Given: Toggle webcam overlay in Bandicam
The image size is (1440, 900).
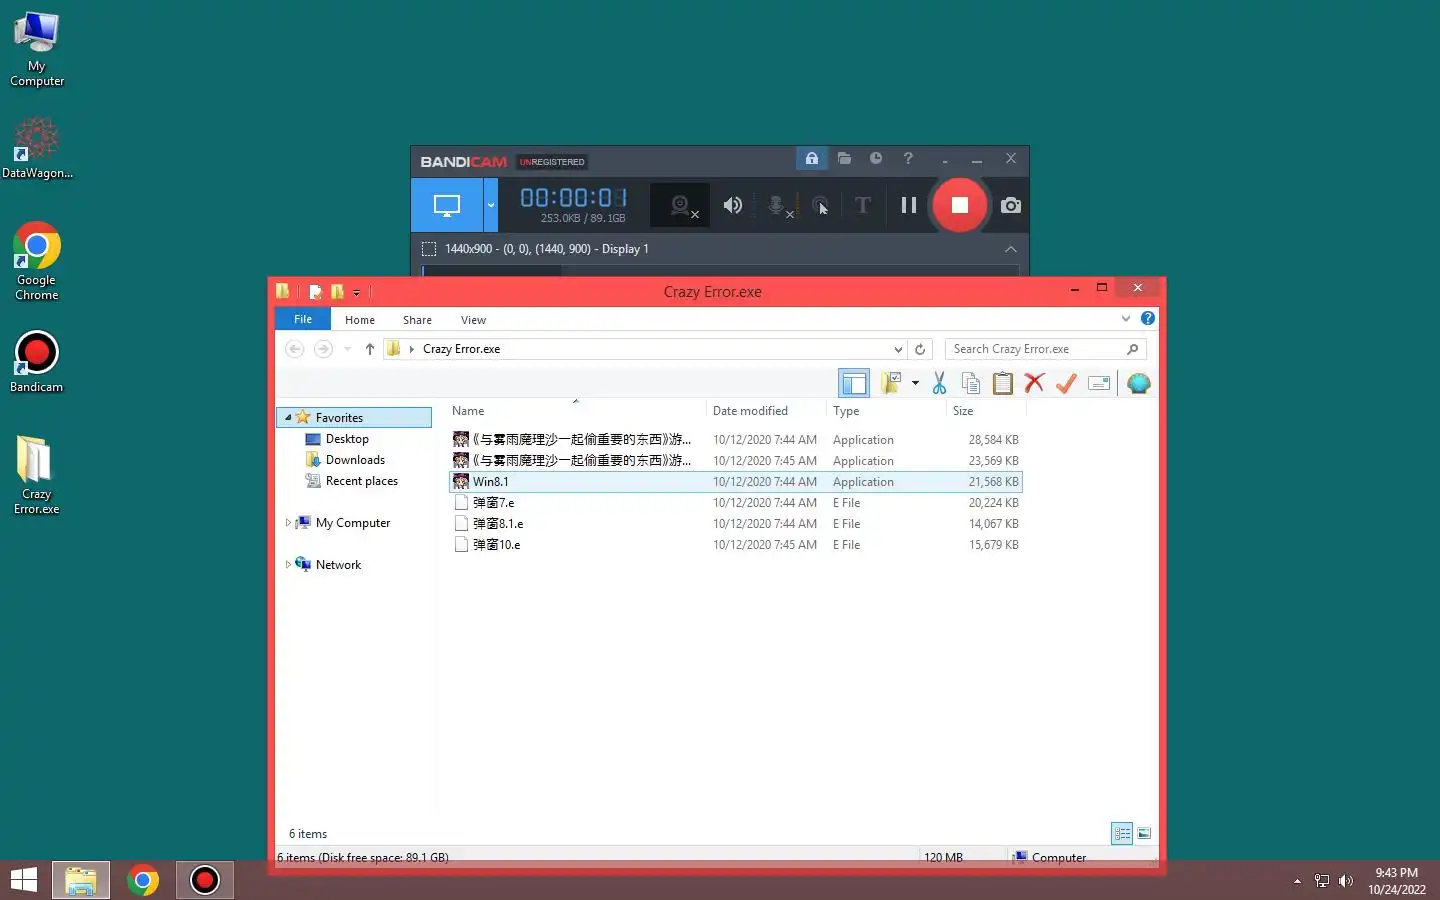Looking at the screenshot, I should click(x=681, y=205).
